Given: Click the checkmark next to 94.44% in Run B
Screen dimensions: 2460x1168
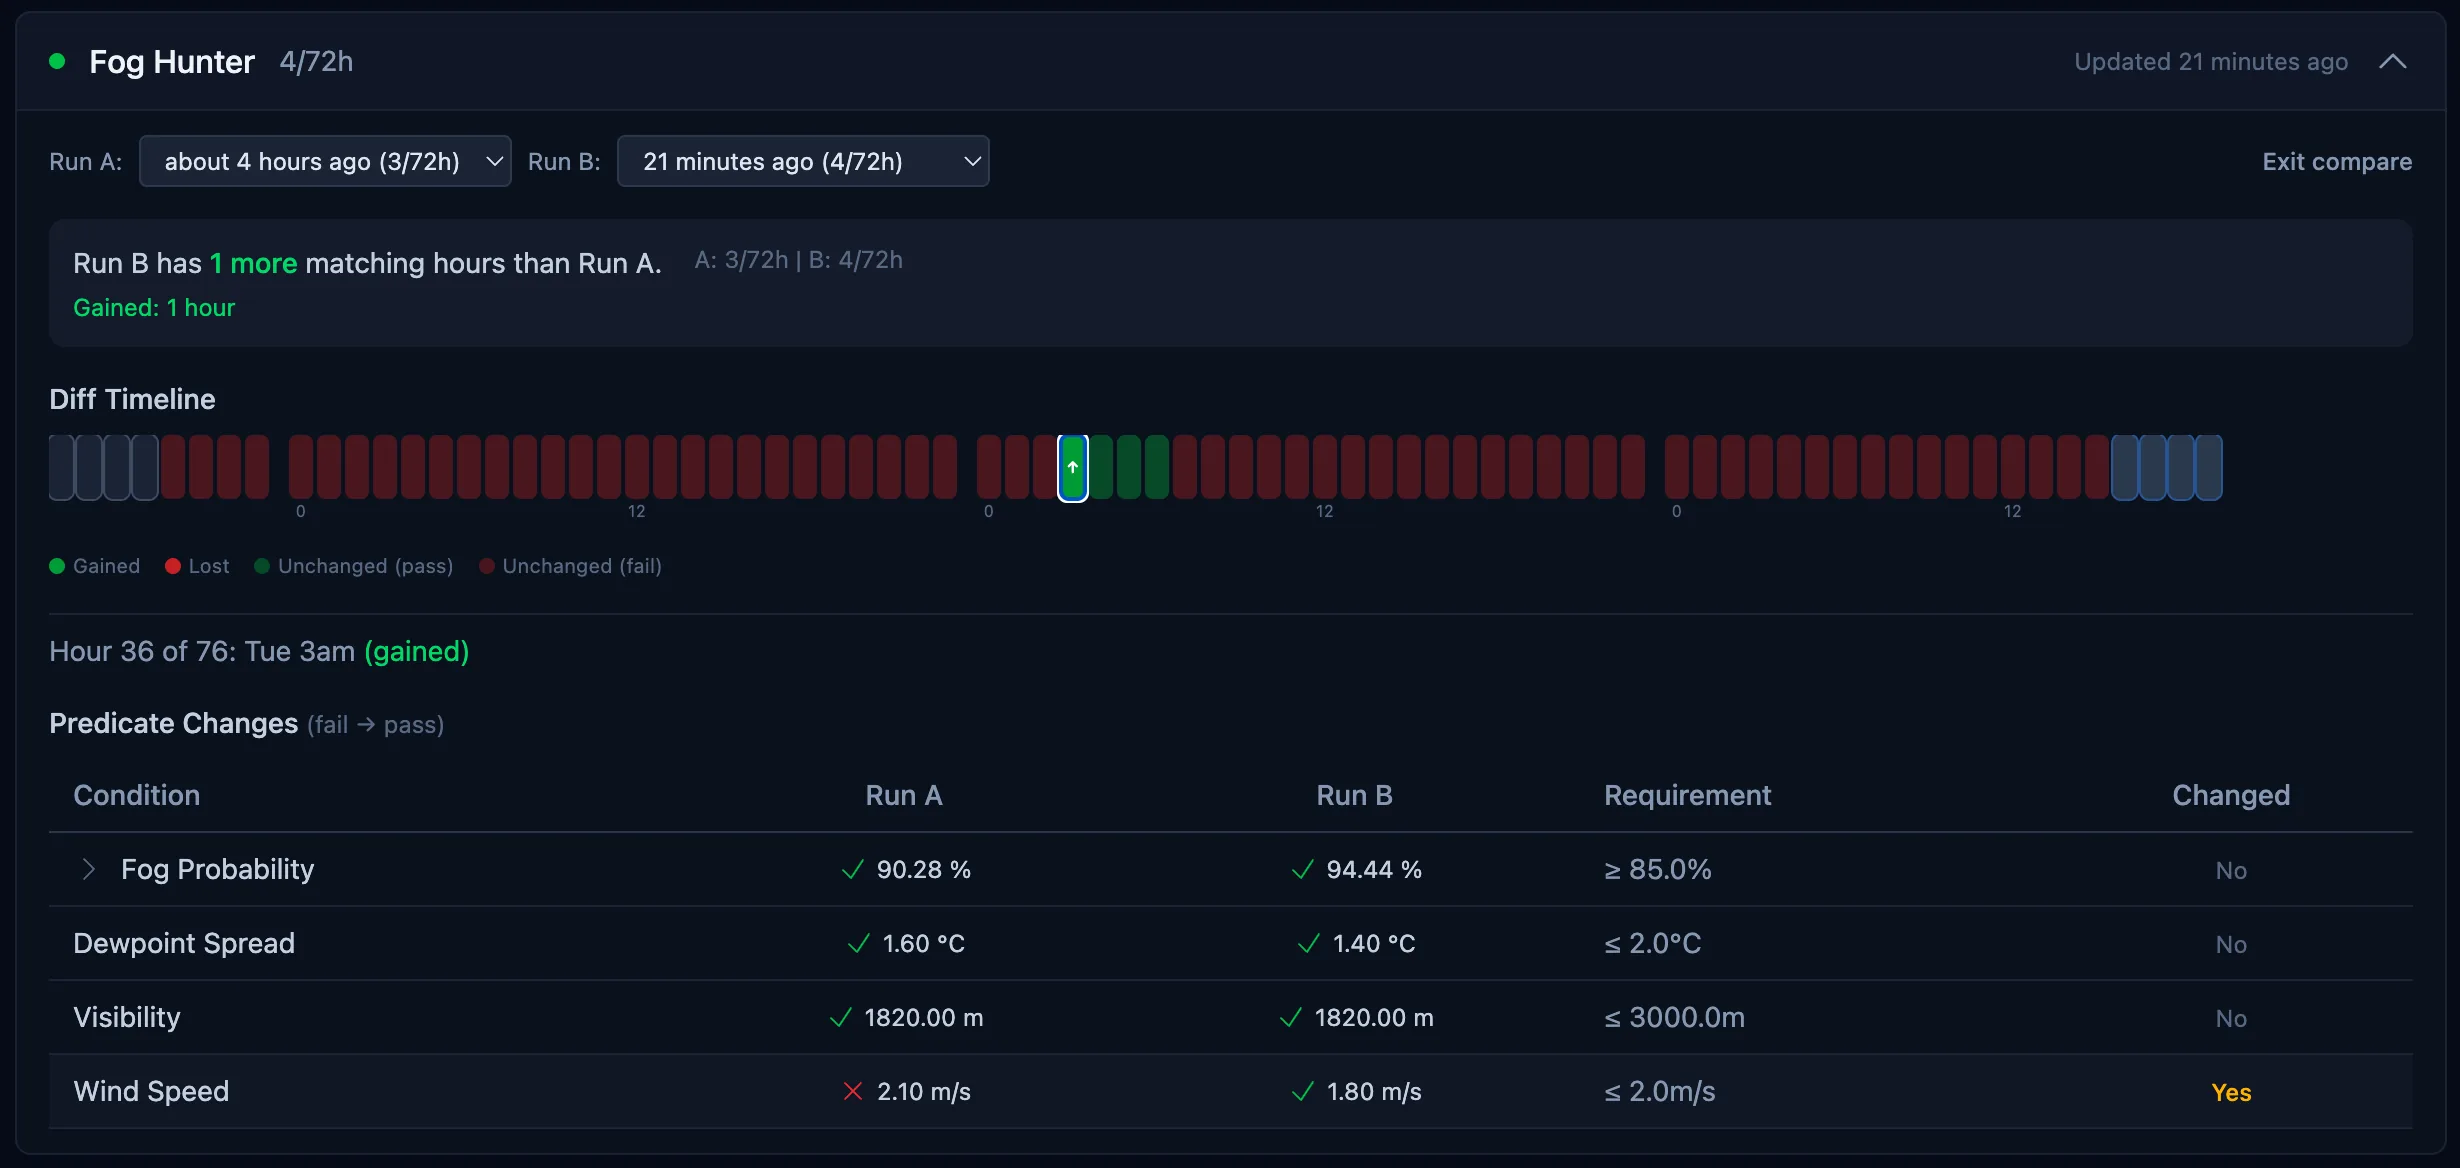Looking at the screenshot, I should pos(1301,869).
